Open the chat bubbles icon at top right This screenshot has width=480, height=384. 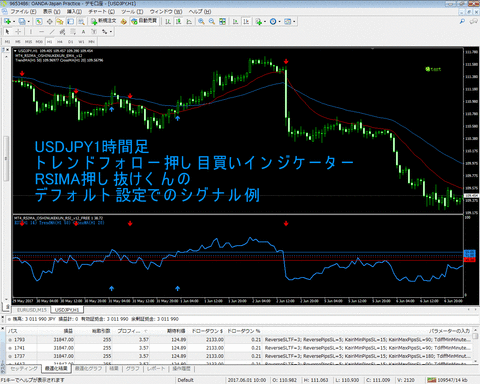point(473,21)
